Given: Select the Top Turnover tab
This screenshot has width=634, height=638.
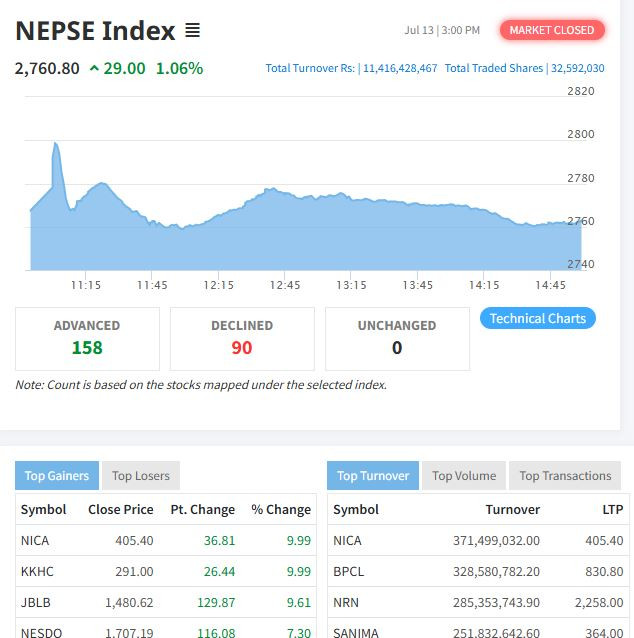Looking at the screenshot, I should (372, 476).
